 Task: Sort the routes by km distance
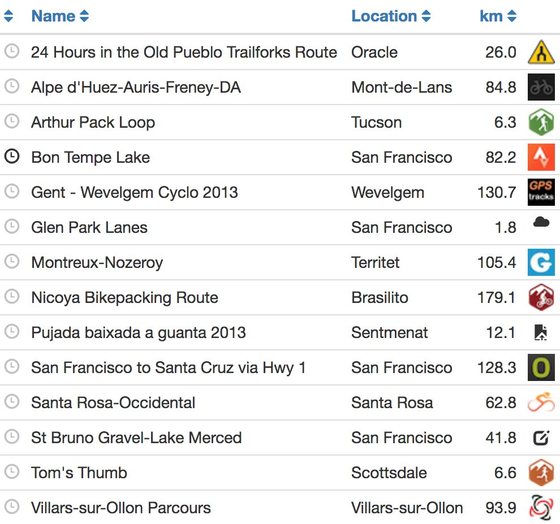(x=498, y=16)
